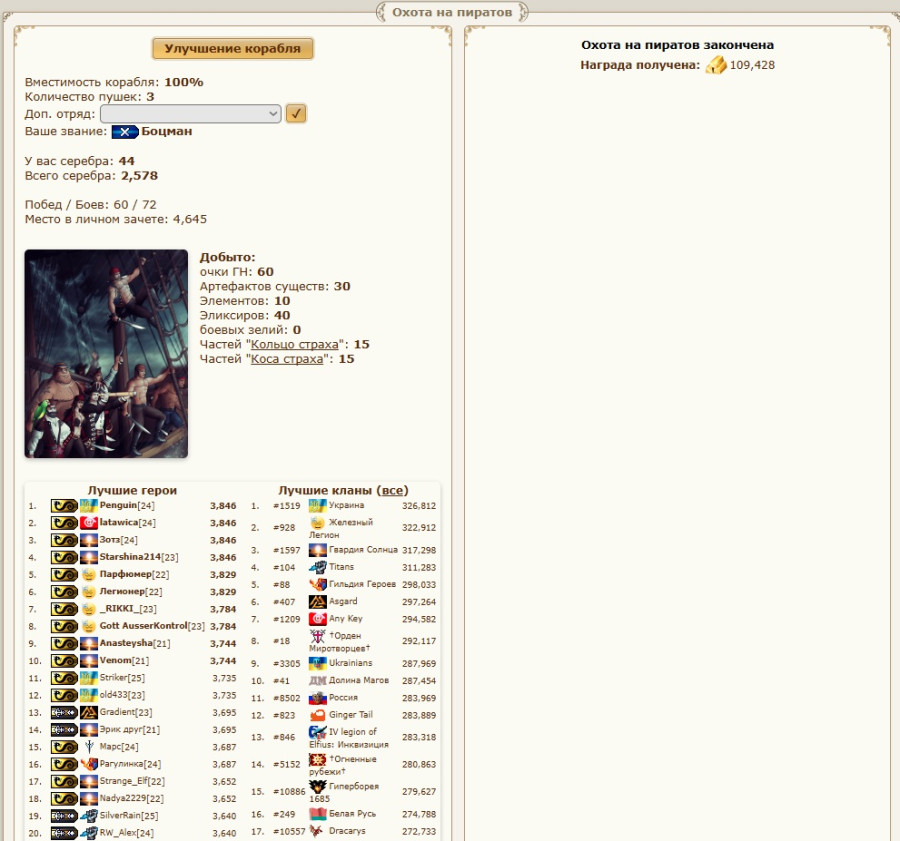Open hero Зотз profile
This screenshot has width=900, height=841.
click(110, 540)
